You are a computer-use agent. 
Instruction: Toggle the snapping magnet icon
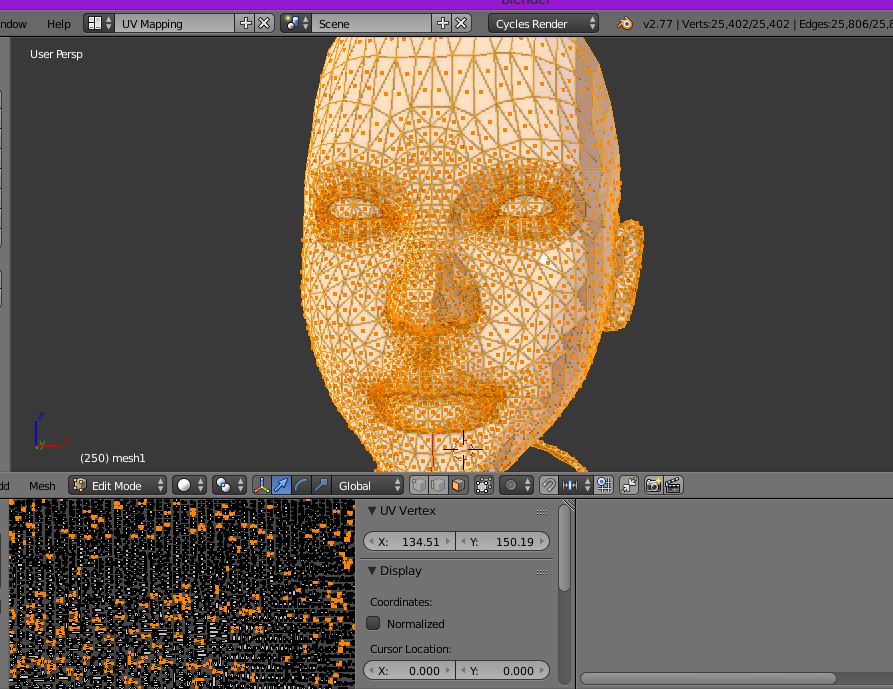(x=548, y=485)
